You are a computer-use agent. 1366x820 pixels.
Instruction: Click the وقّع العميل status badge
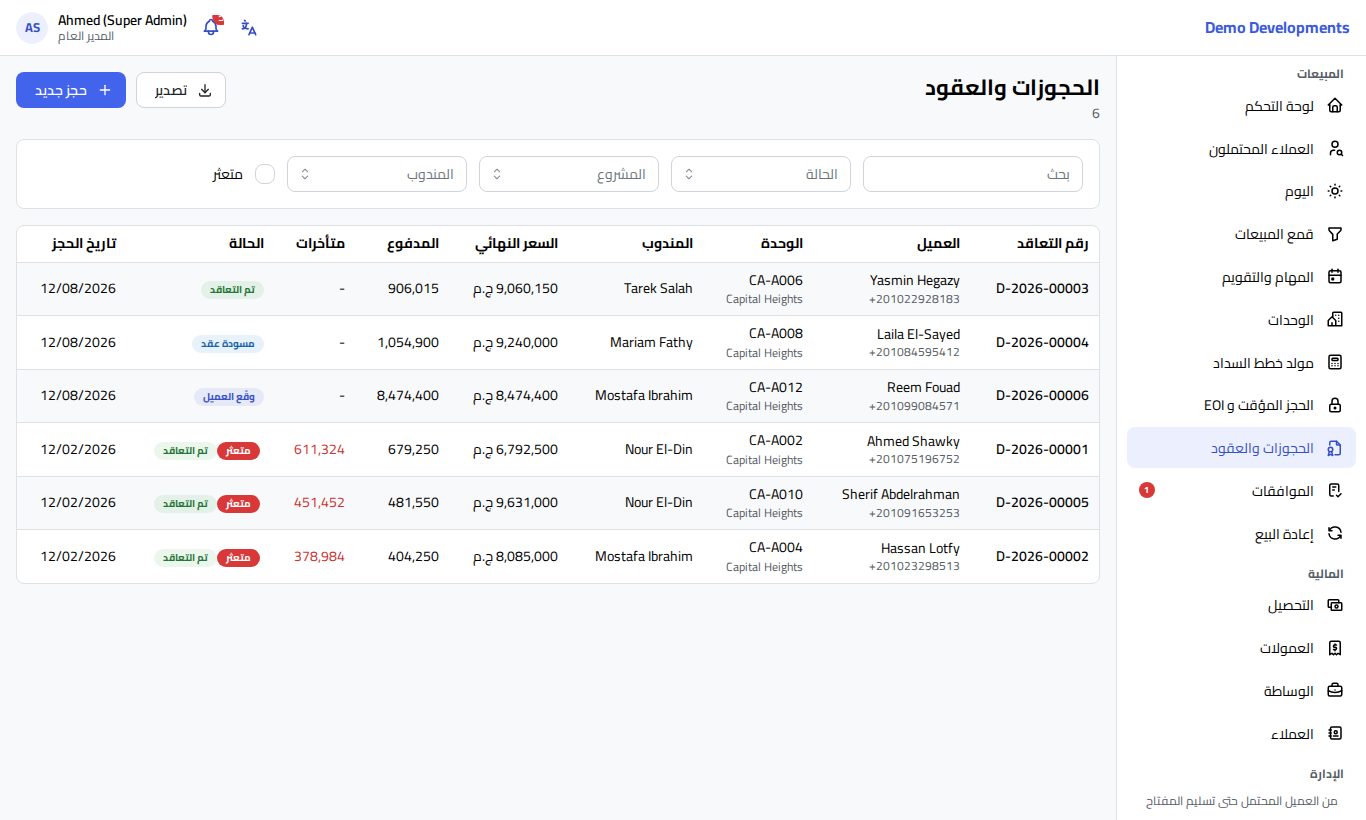tap(229, 396)
